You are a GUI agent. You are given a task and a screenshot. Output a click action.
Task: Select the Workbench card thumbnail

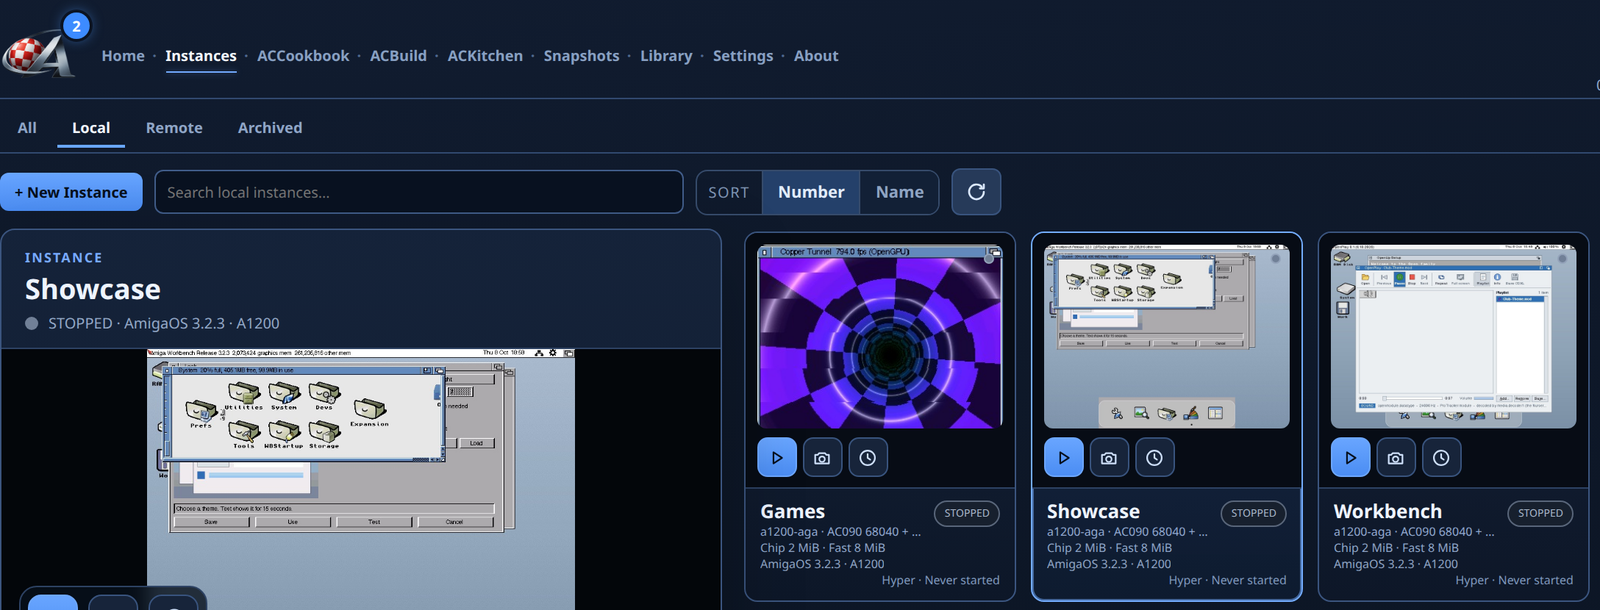tap(1453, 337)
